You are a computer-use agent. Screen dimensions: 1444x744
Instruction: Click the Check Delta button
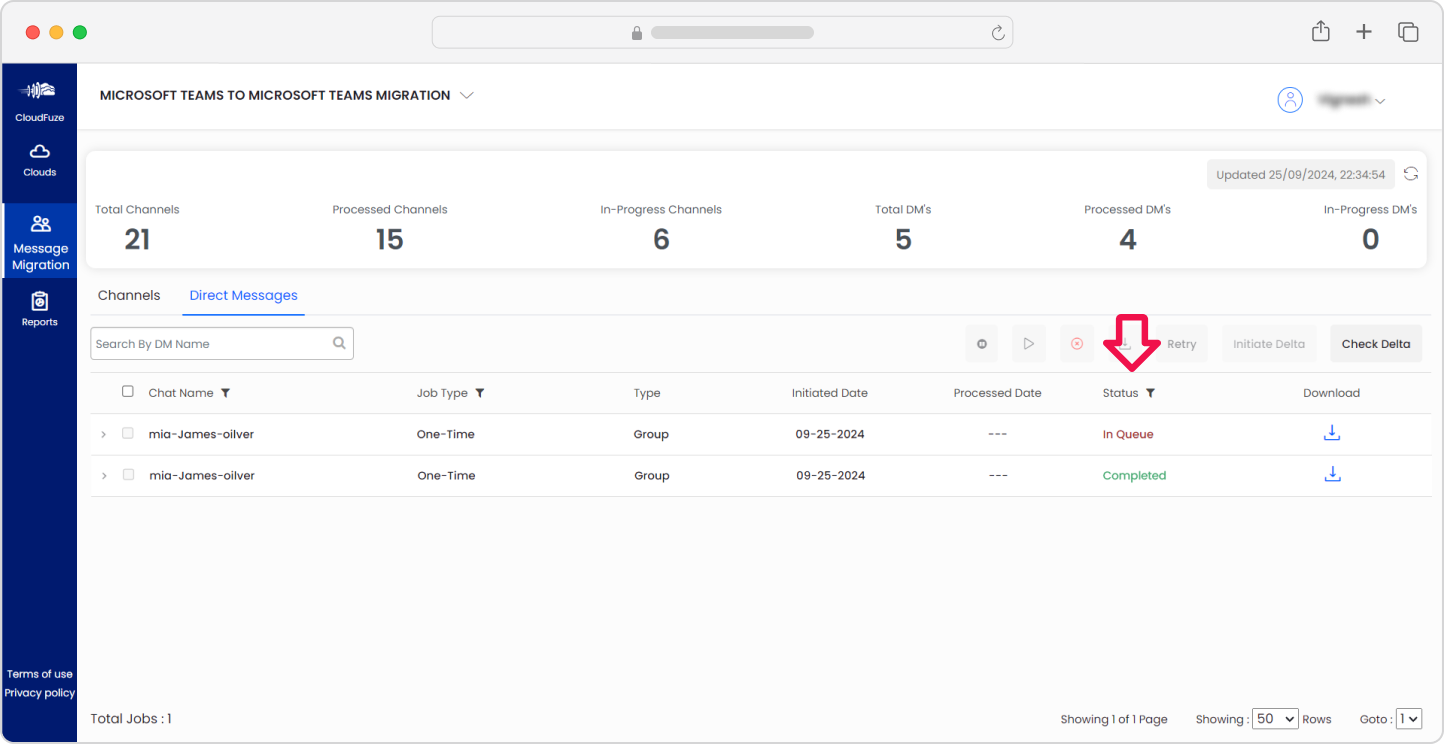click(x=1376, y=344)
